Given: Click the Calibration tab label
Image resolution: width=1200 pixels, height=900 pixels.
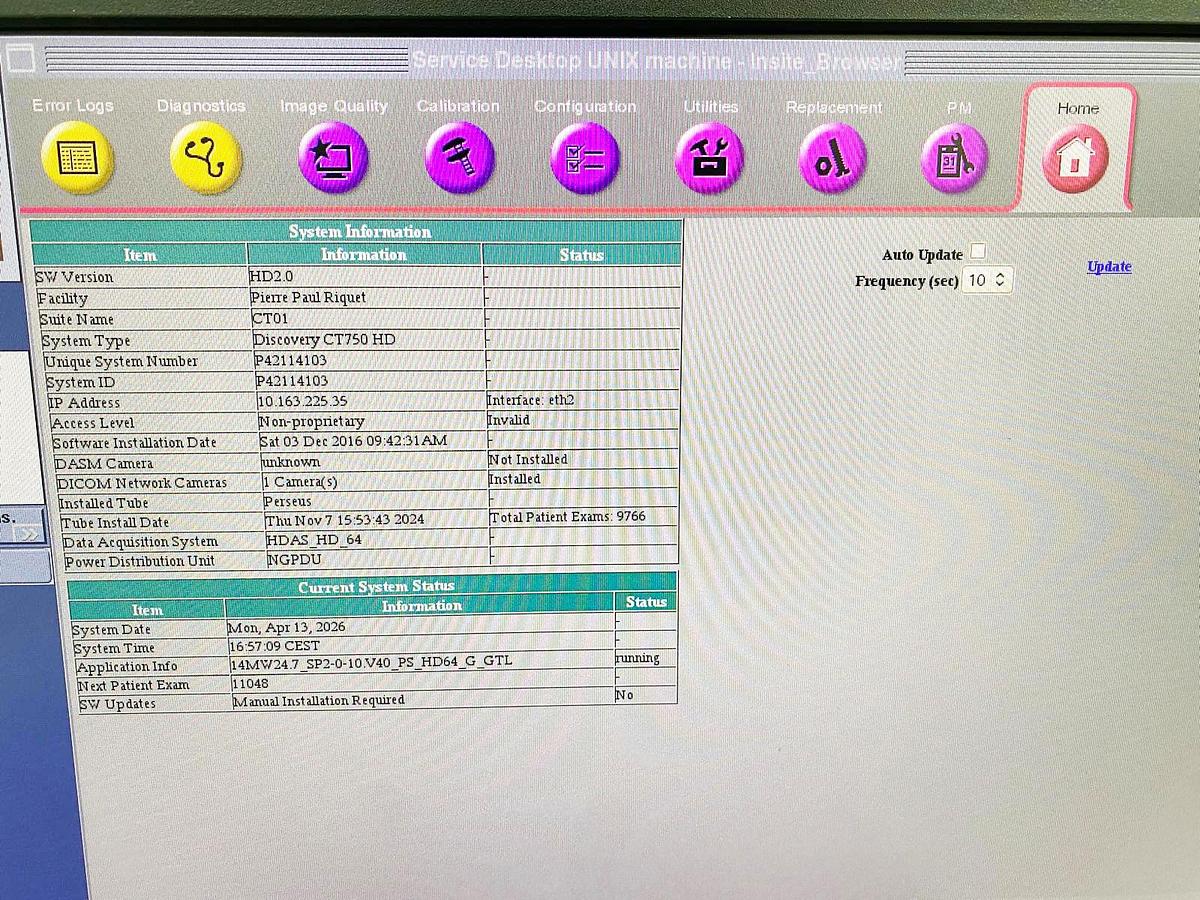Looking at the screenshot, I should pos(458,106).
